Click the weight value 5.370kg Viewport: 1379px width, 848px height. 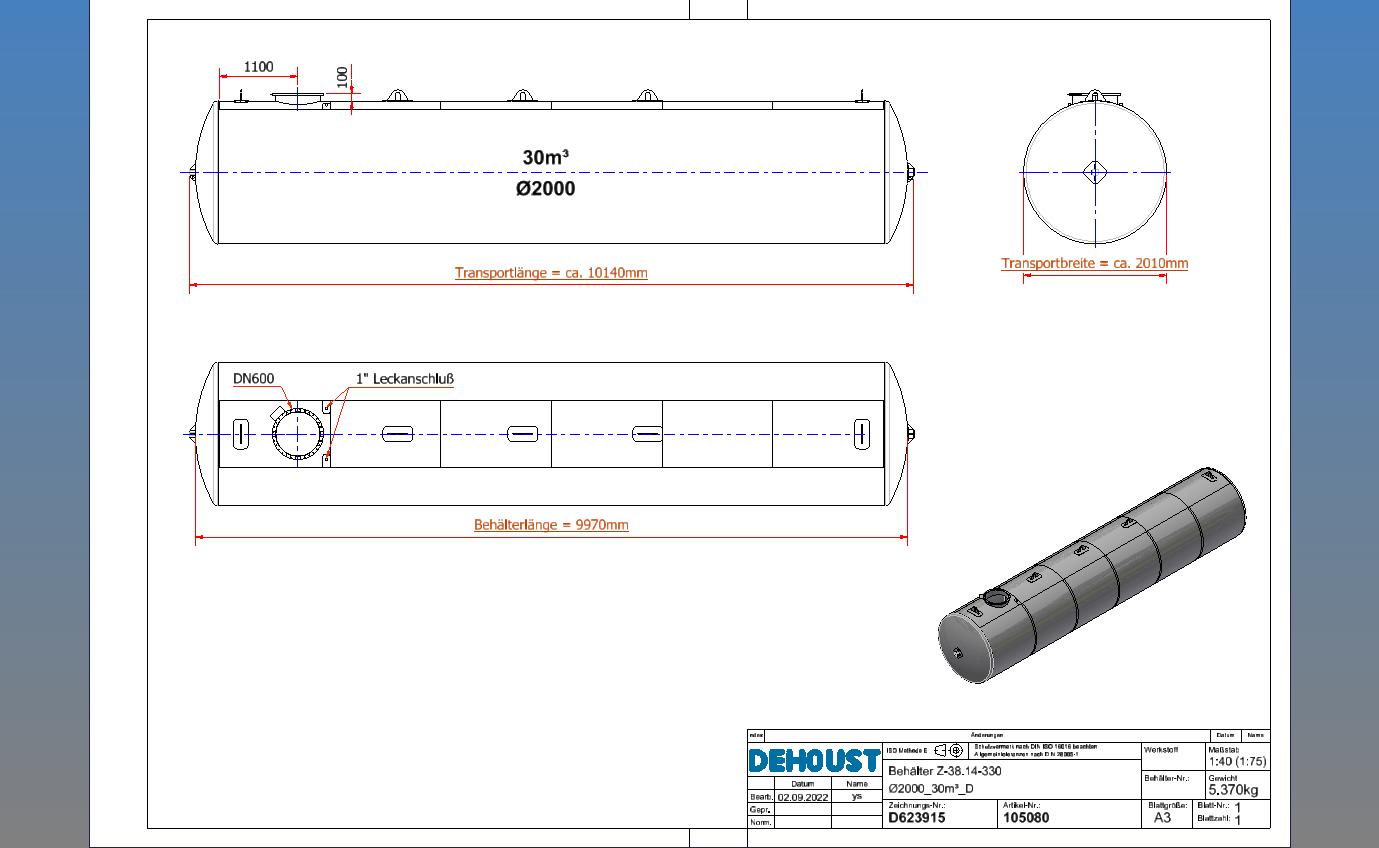(x=1233, y=790)
